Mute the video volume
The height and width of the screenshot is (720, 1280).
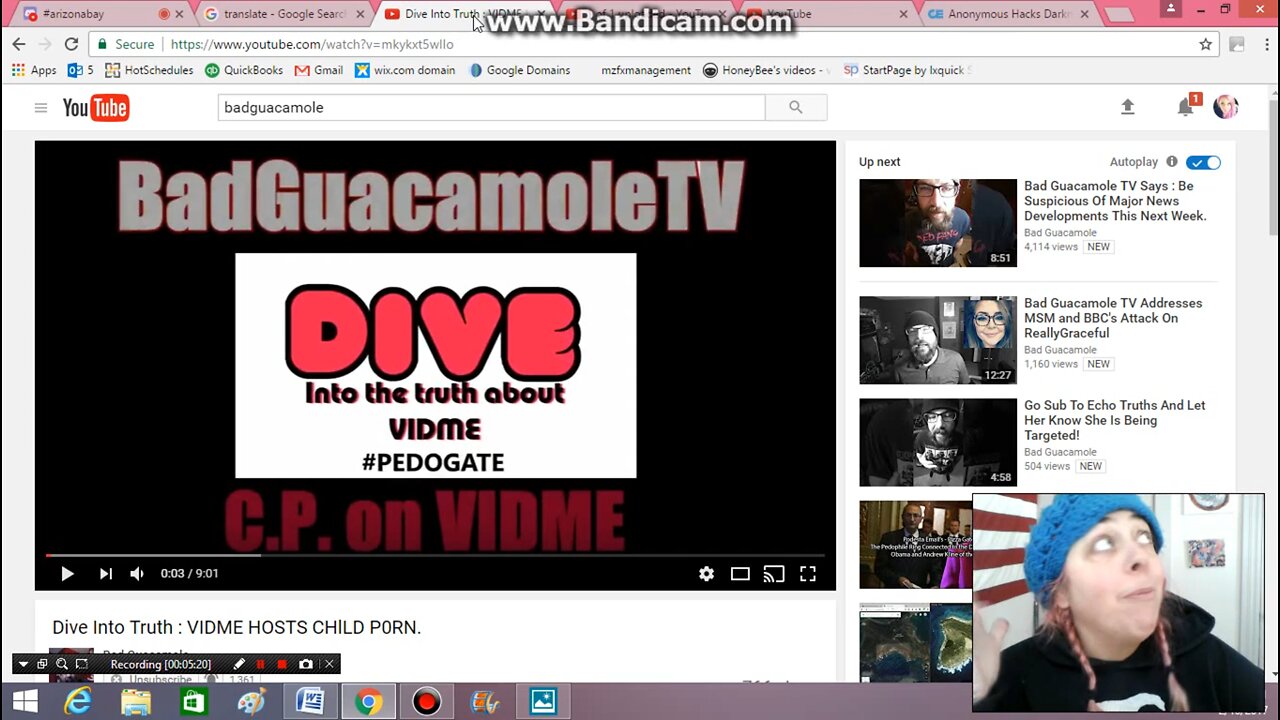pyautogui.click(x=137, y=574)
